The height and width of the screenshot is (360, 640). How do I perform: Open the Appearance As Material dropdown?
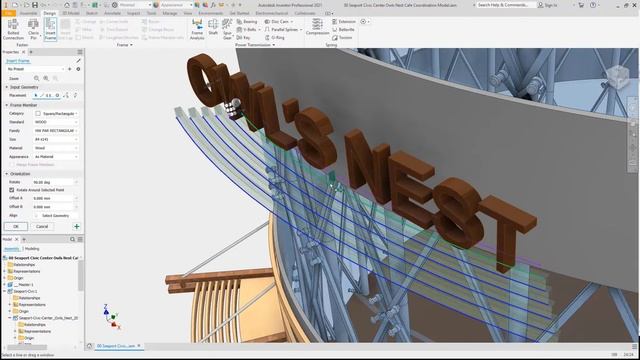pos(56,157)
